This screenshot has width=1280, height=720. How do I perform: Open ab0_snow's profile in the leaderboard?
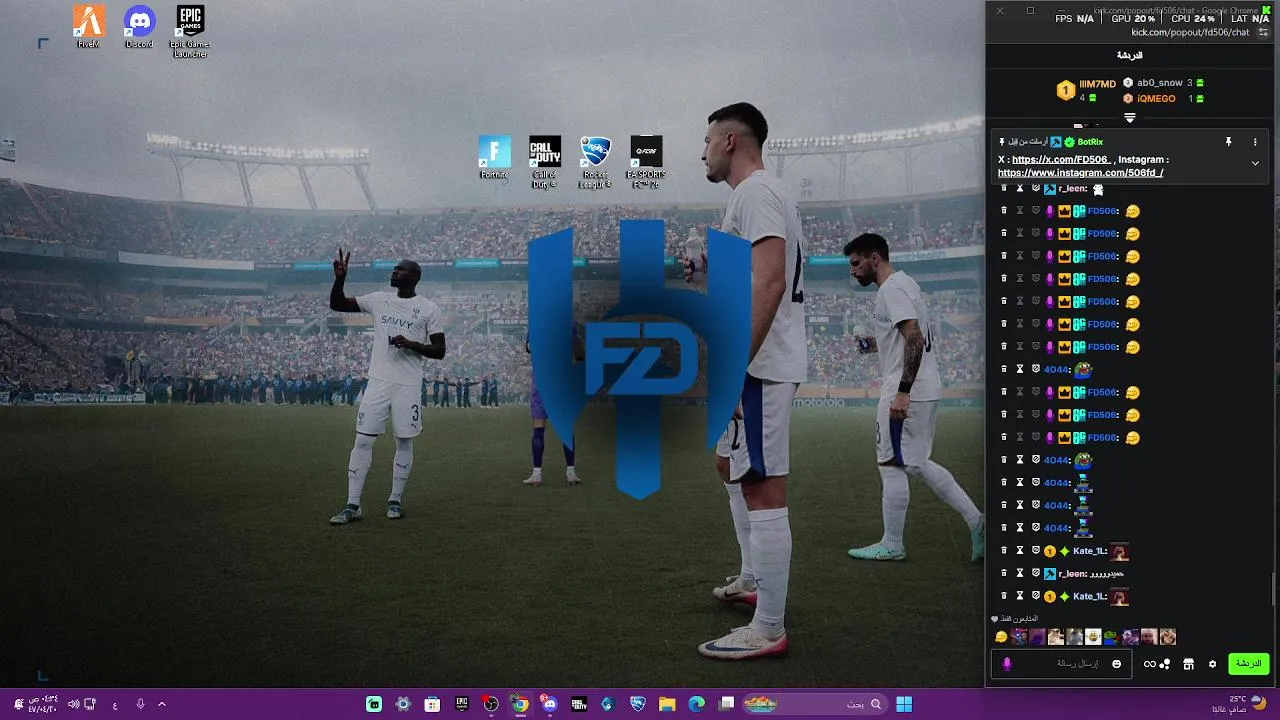point(1159,83)
